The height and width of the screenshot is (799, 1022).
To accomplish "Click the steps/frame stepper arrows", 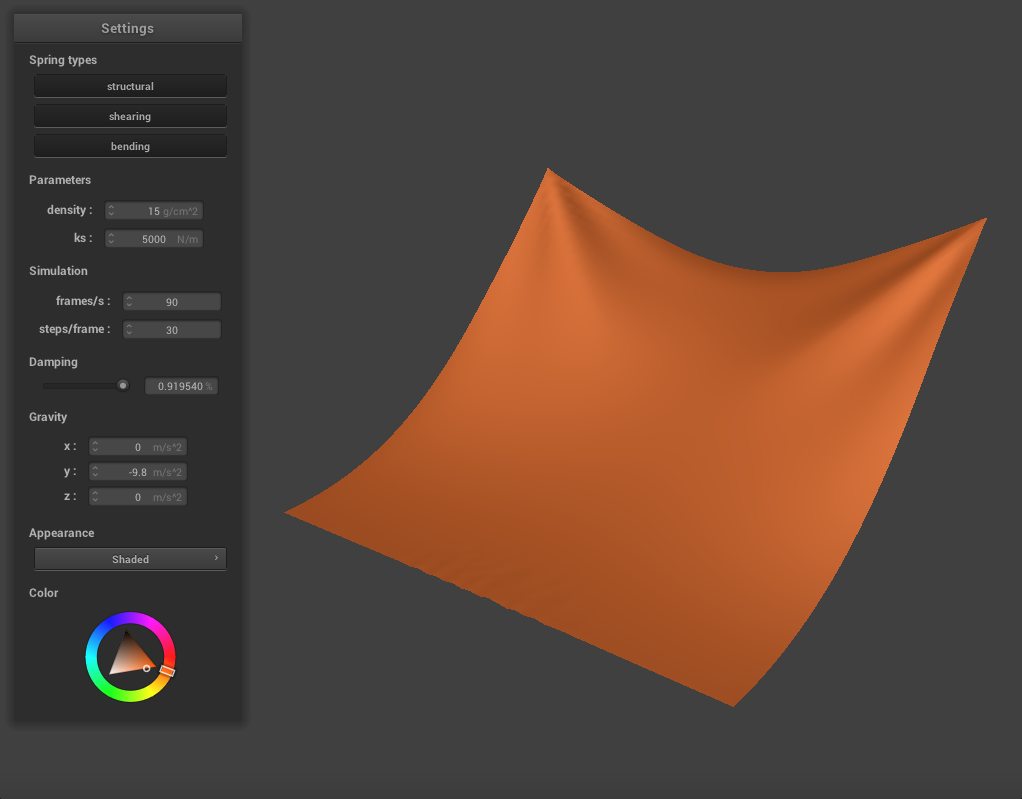I will 129,329.
